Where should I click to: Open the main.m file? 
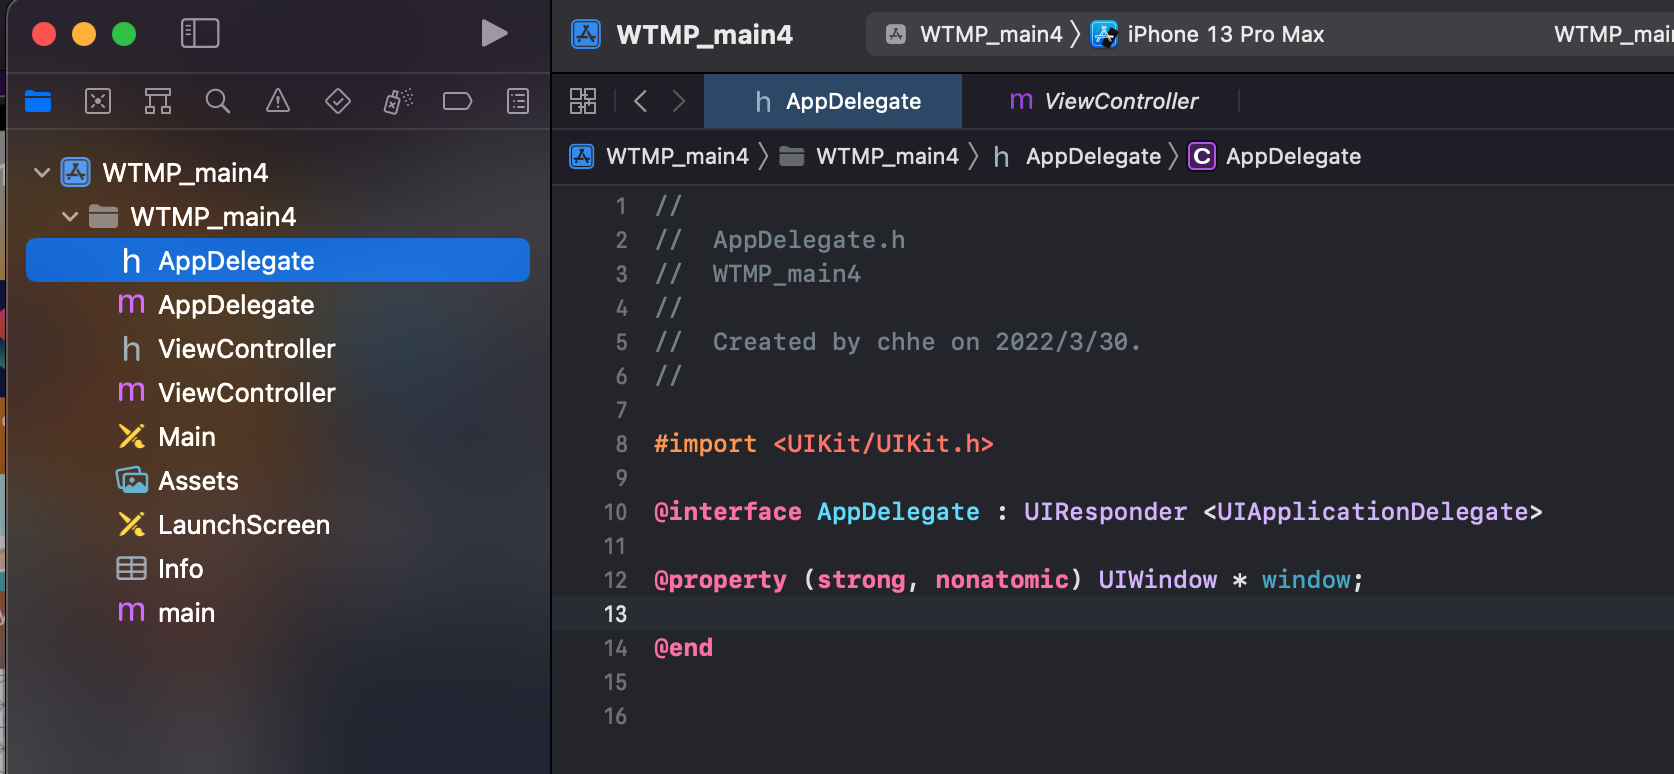tap(278, 612)
